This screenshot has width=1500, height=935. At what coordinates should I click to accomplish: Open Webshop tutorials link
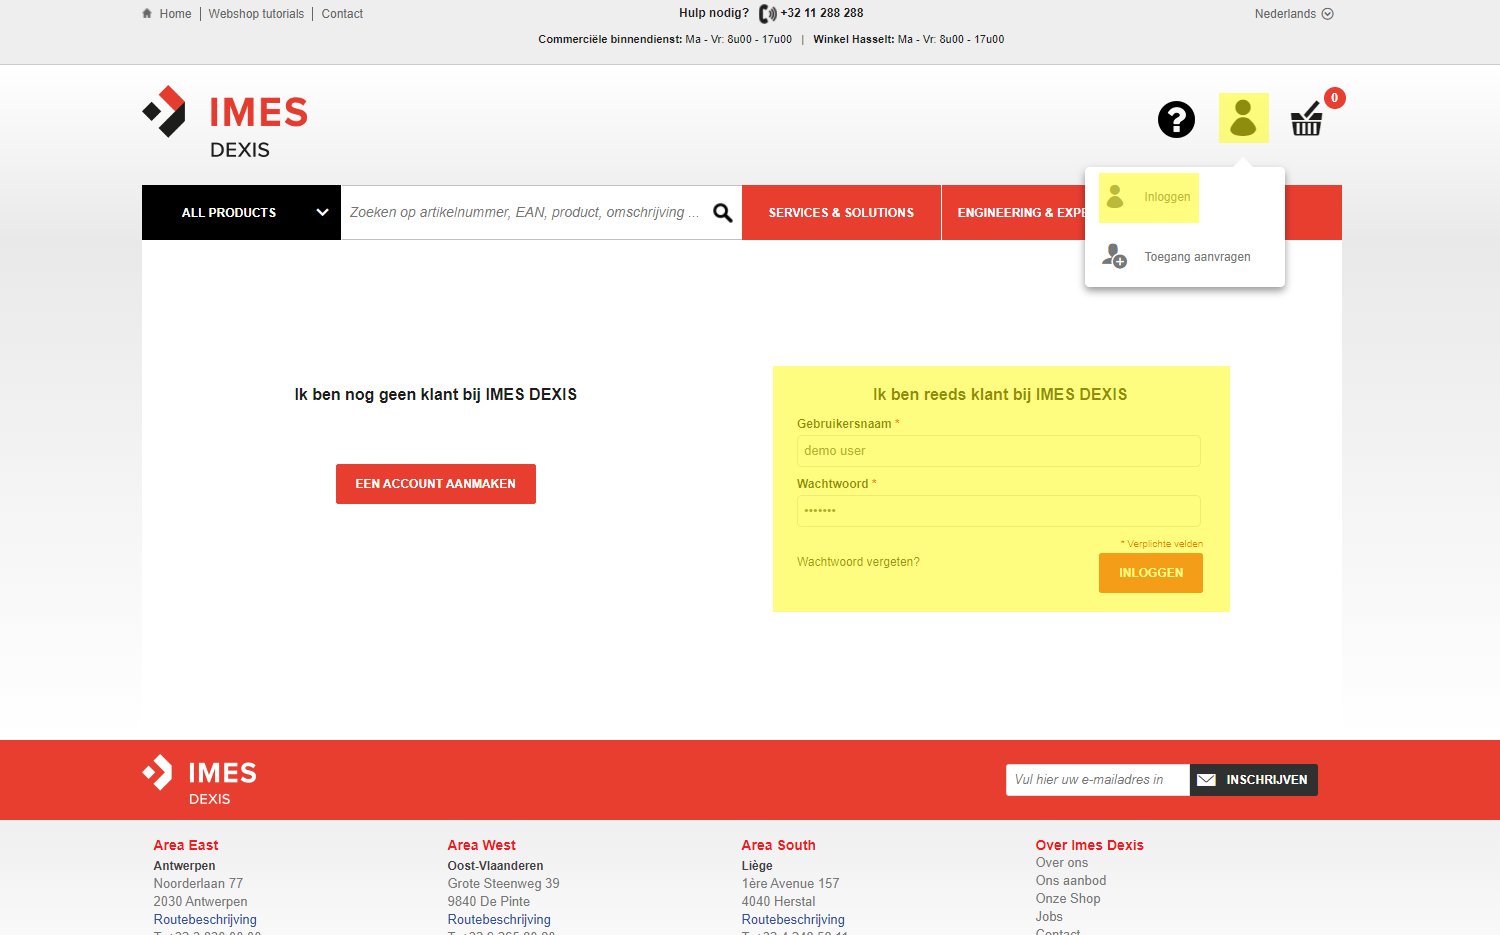(256, 14)
